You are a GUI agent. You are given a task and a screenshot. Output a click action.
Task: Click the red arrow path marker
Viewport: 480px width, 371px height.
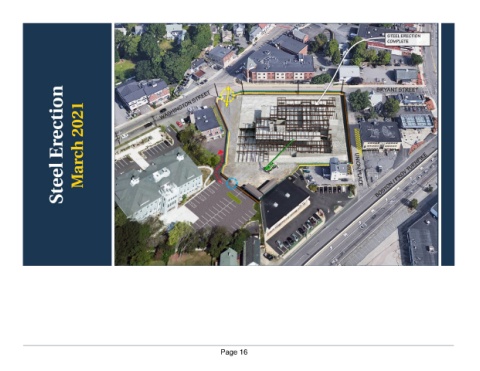219,167
